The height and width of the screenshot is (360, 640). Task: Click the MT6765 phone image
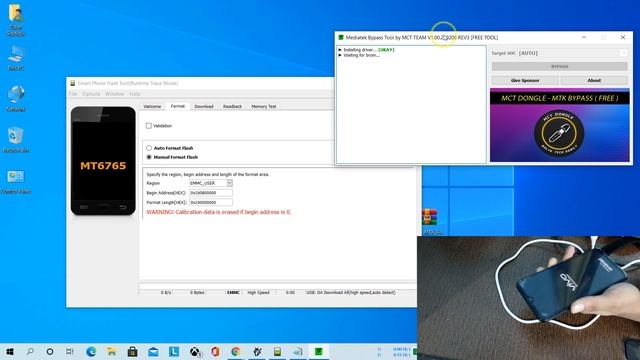click(103, 161)
